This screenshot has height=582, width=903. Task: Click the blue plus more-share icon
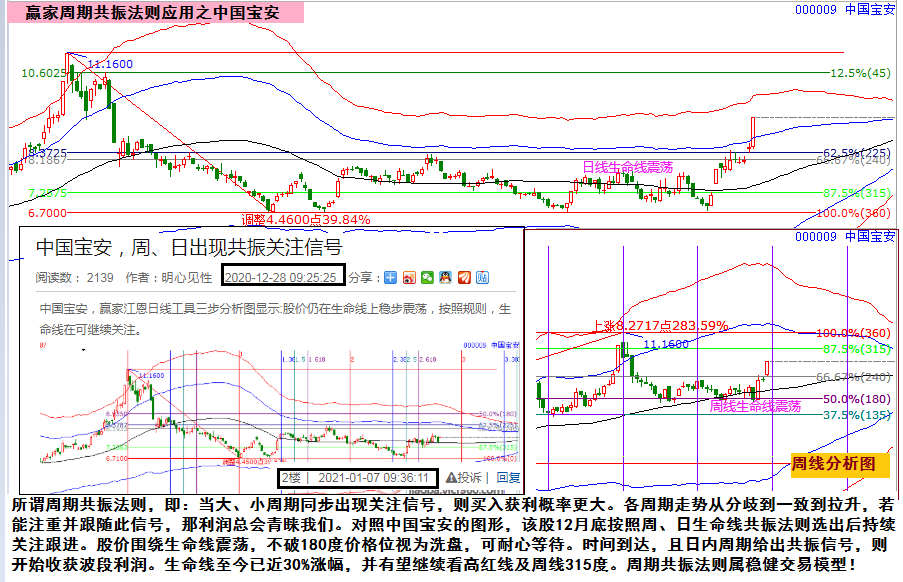click(391, 277)
